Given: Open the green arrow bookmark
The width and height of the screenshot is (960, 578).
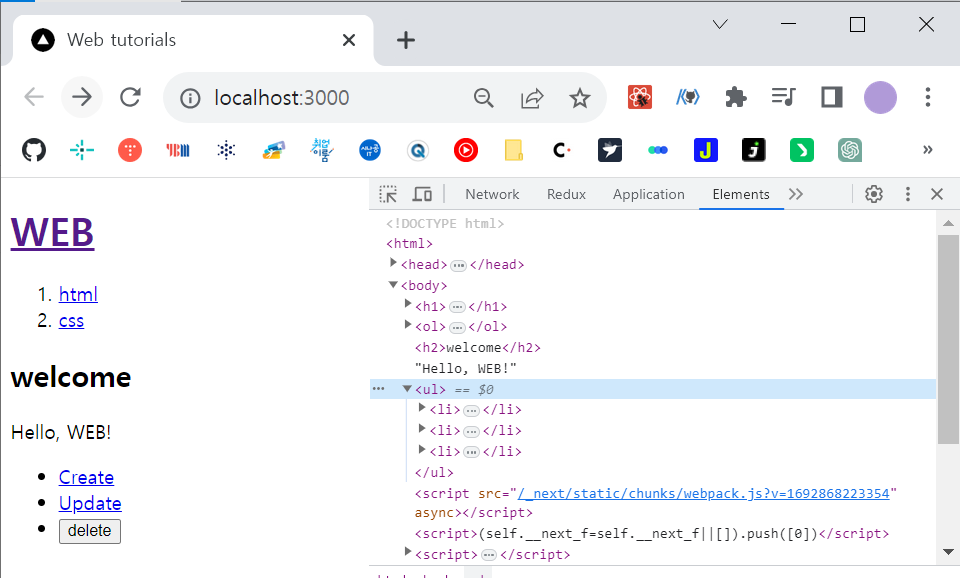Looking at the screenshot, I should point(801,150).
